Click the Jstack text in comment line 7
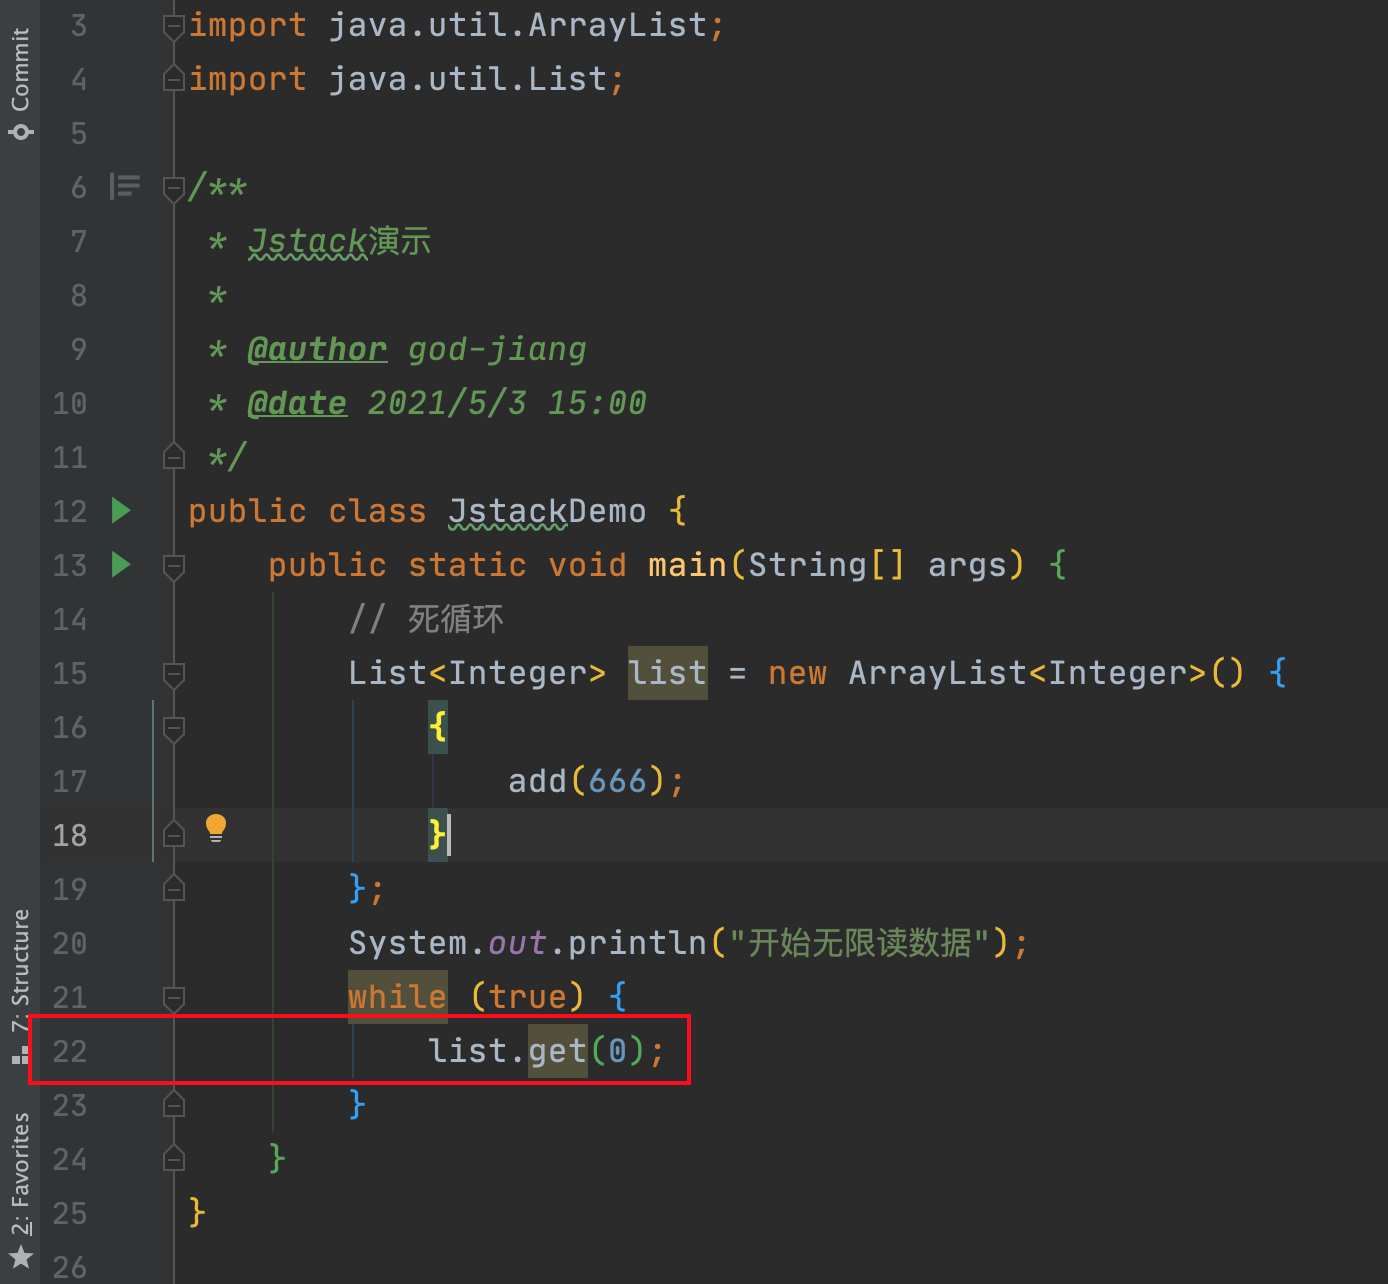 click(308, 241)
